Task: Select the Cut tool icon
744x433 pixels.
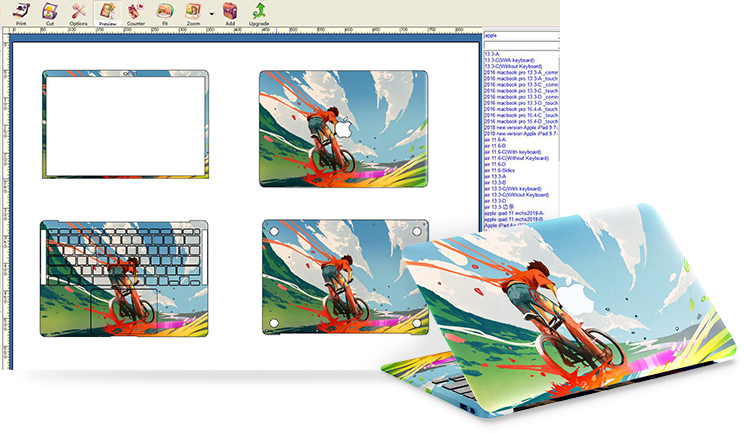Action: pyautogui.click(x=50, y=12)
